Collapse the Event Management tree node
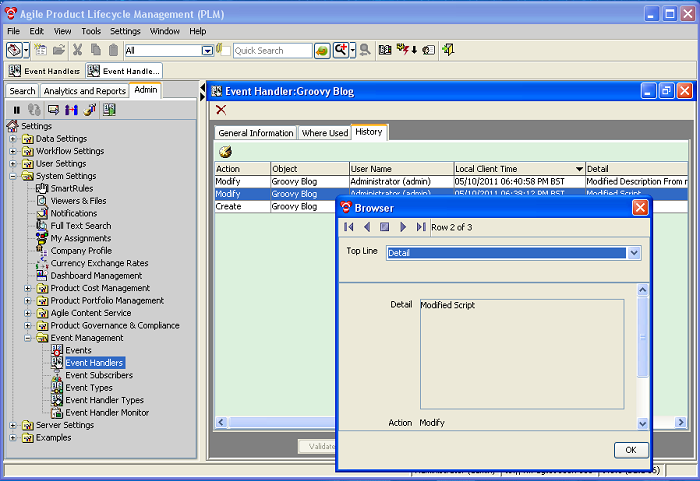Viewport: 700px width, 481px height. click(28, 338)
